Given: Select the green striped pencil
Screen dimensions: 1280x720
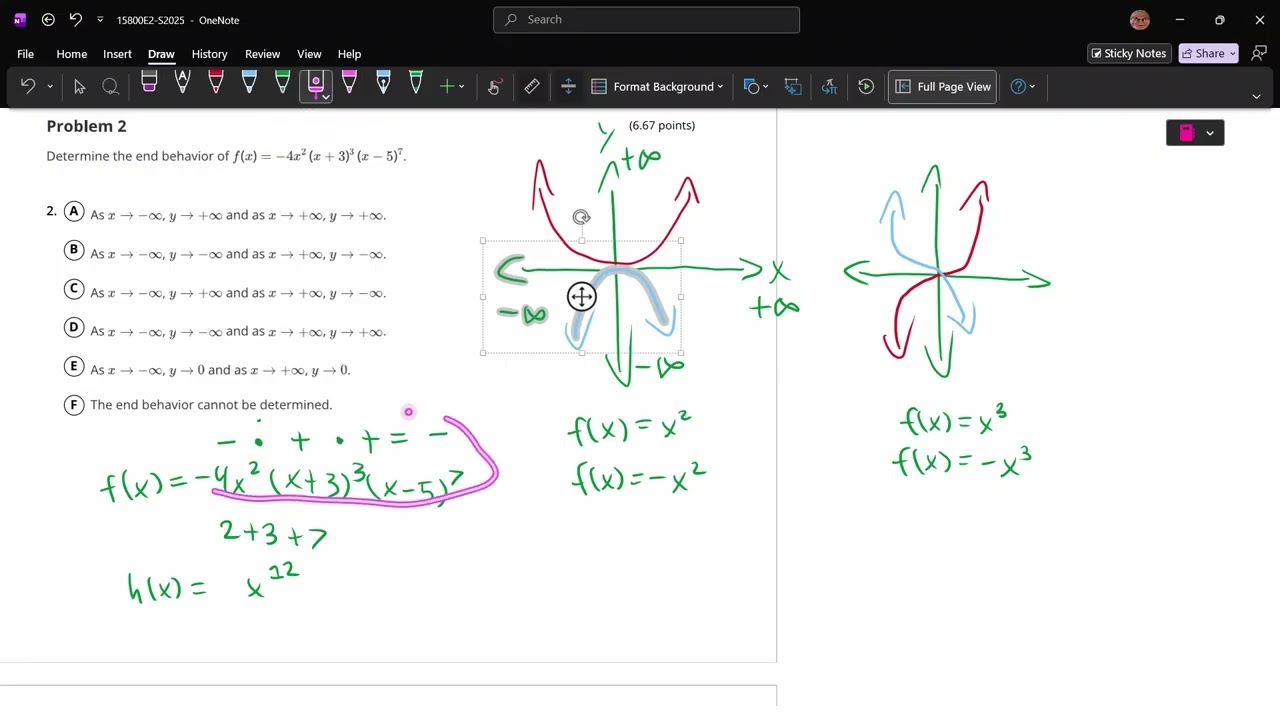Looking at the screenshot, I should [x=416, y=85].
